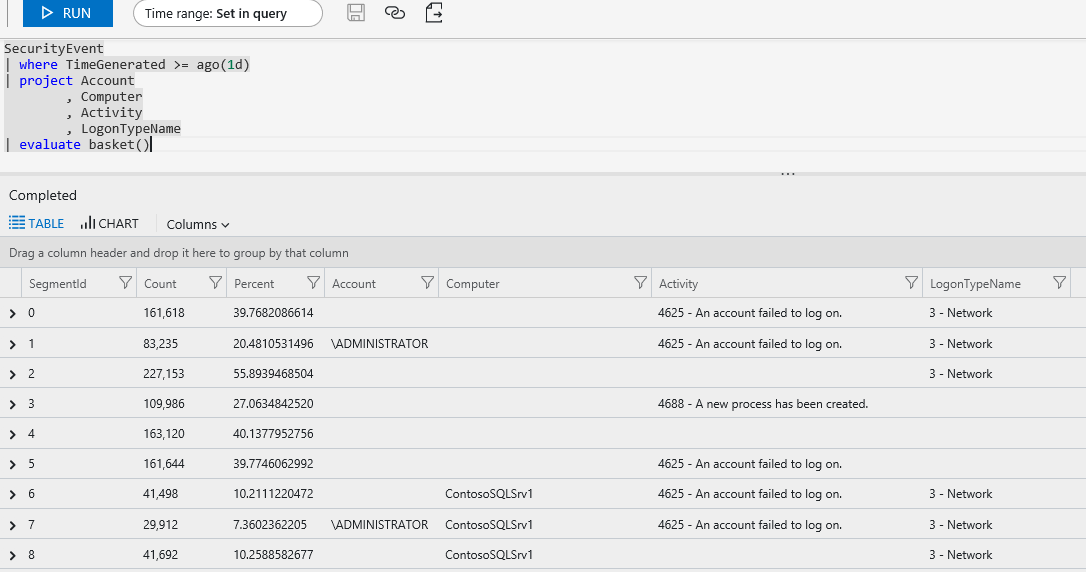
Task: Sort by LogonTypeName column header
Action: pos(975,284)
